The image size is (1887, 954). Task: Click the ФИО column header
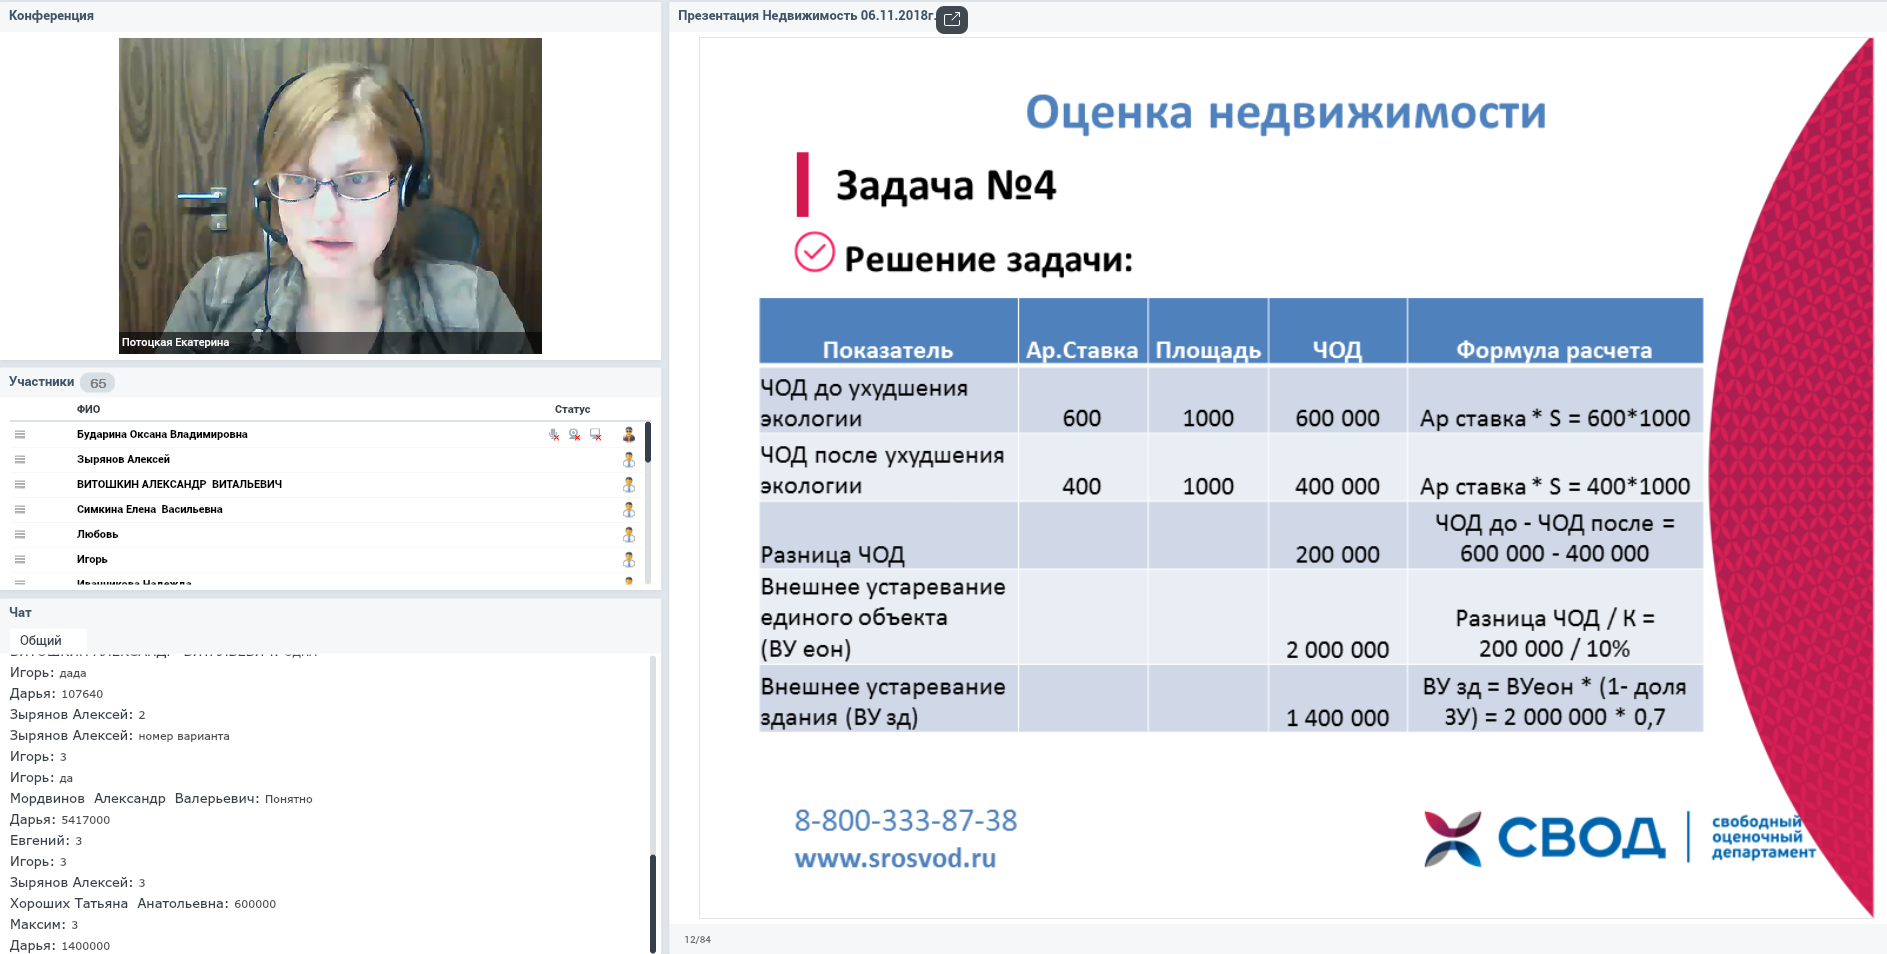pos(89,409)
